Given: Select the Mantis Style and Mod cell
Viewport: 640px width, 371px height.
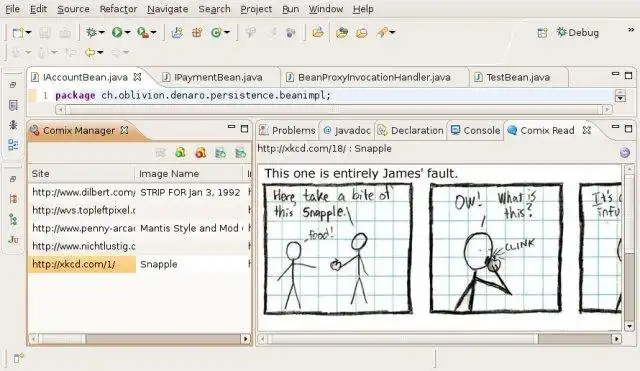Looking at the screenshot, I should click(190, 228).
